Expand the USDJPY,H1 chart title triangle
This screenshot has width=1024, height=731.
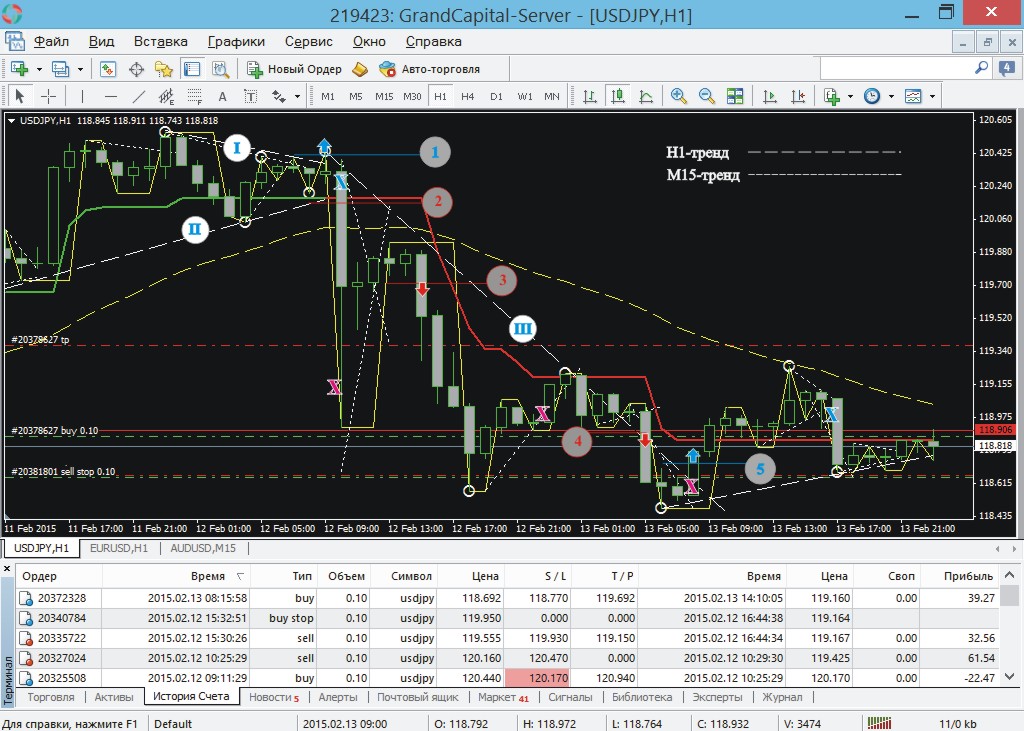(11, 121)
